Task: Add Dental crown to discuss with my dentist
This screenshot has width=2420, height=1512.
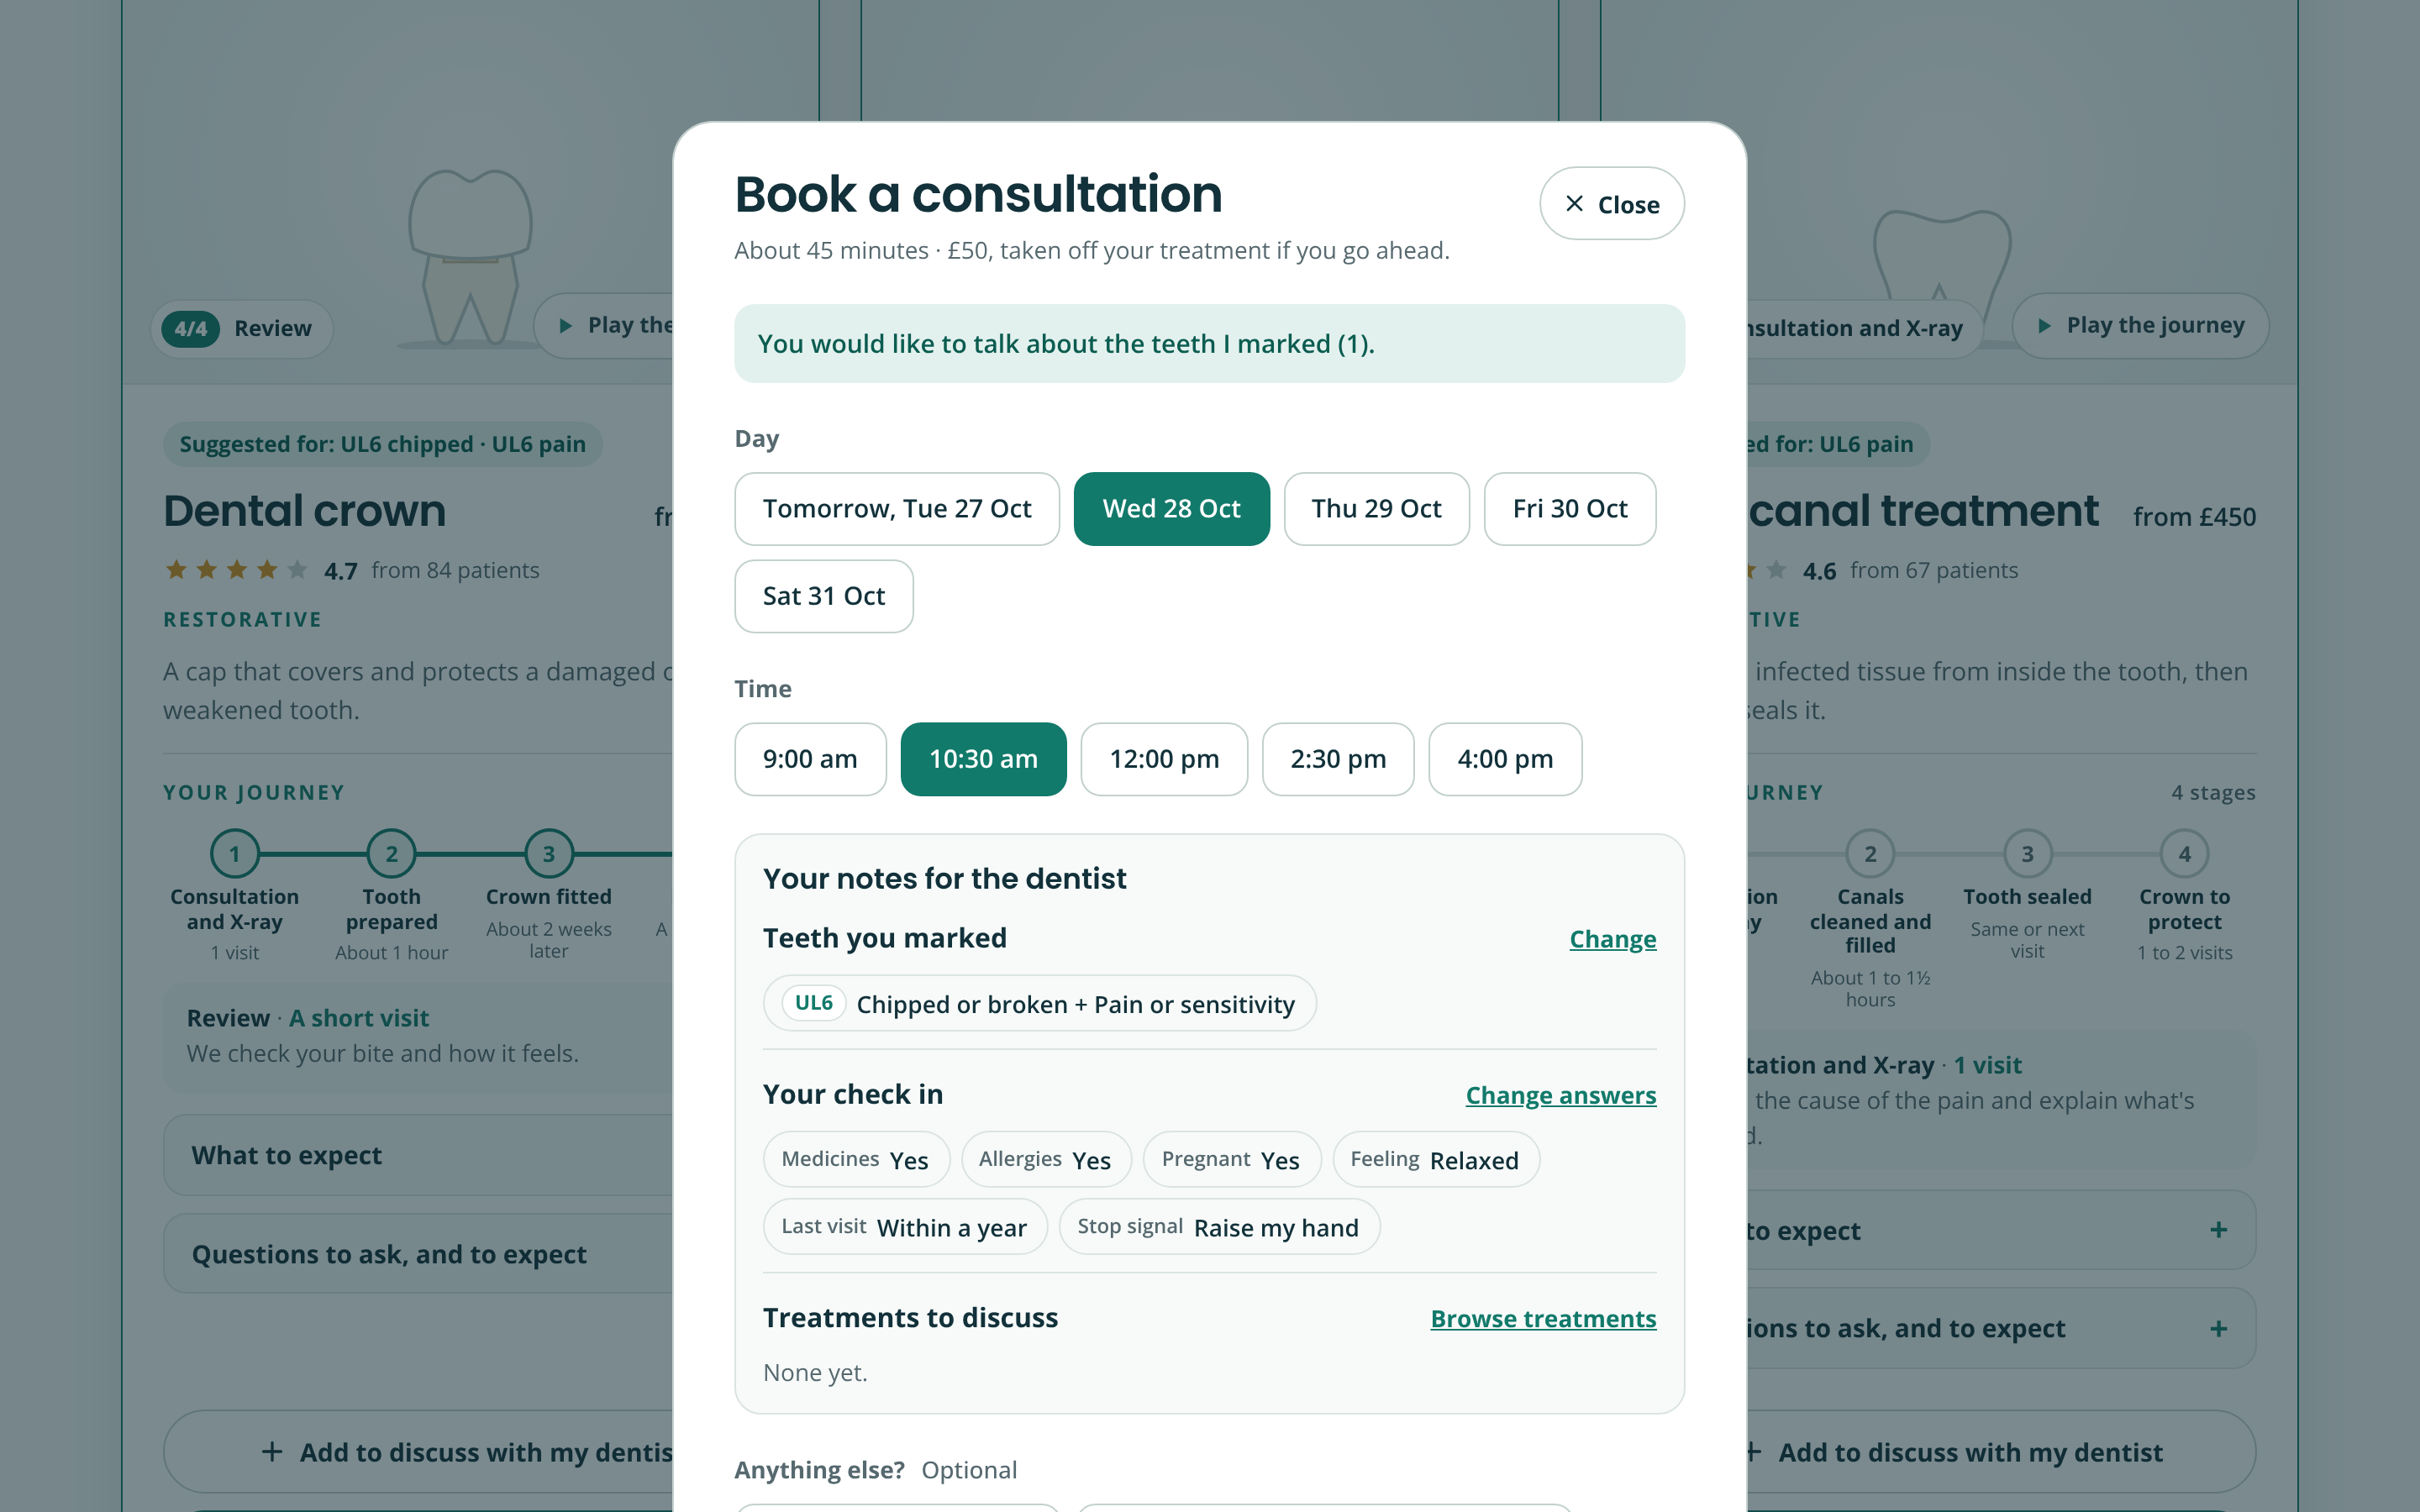Action: (x=418, y=1452)
